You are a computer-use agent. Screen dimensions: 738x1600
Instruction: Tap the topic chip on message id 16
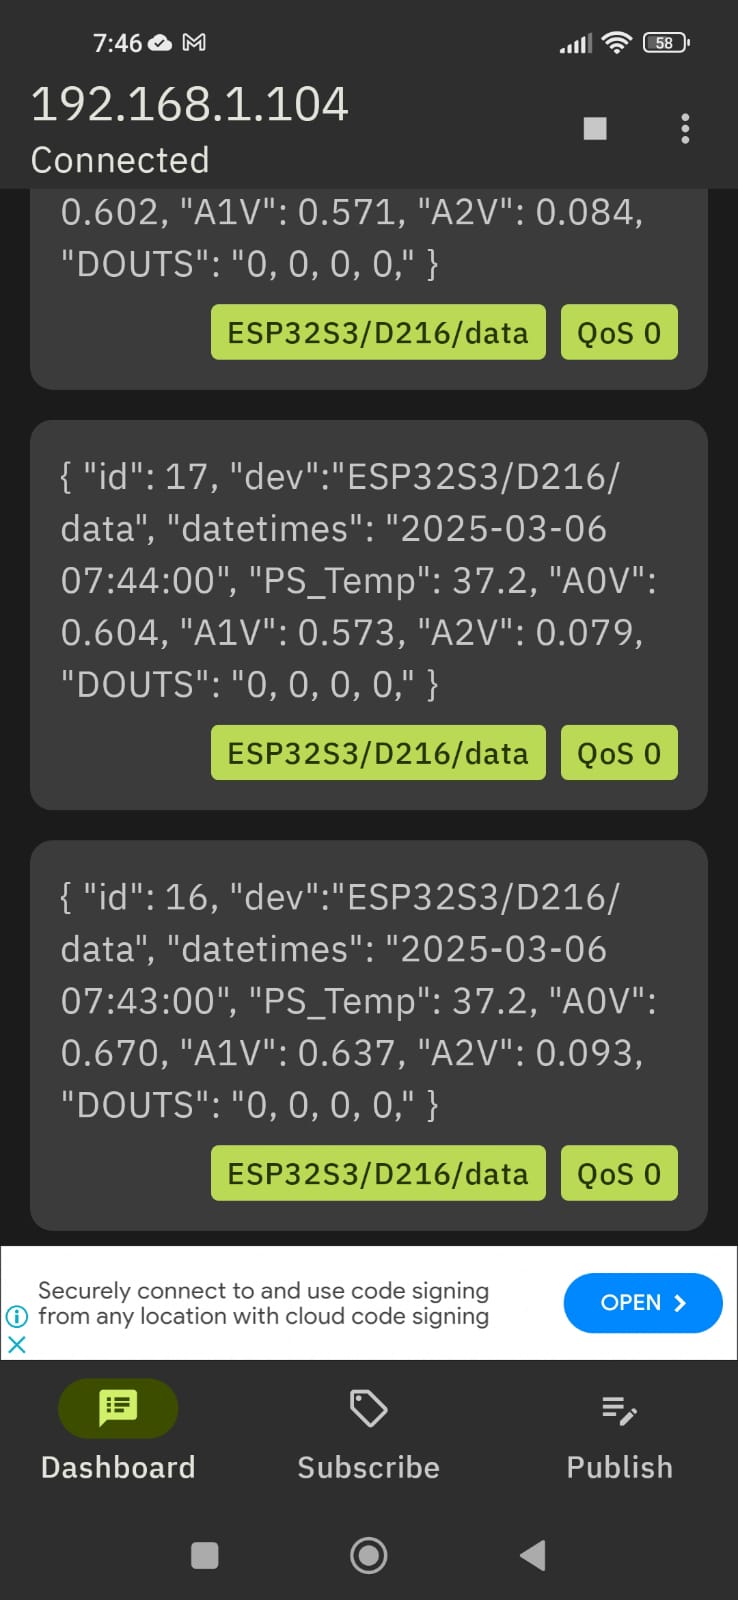pyautogui.click(x=378, y=1173)
